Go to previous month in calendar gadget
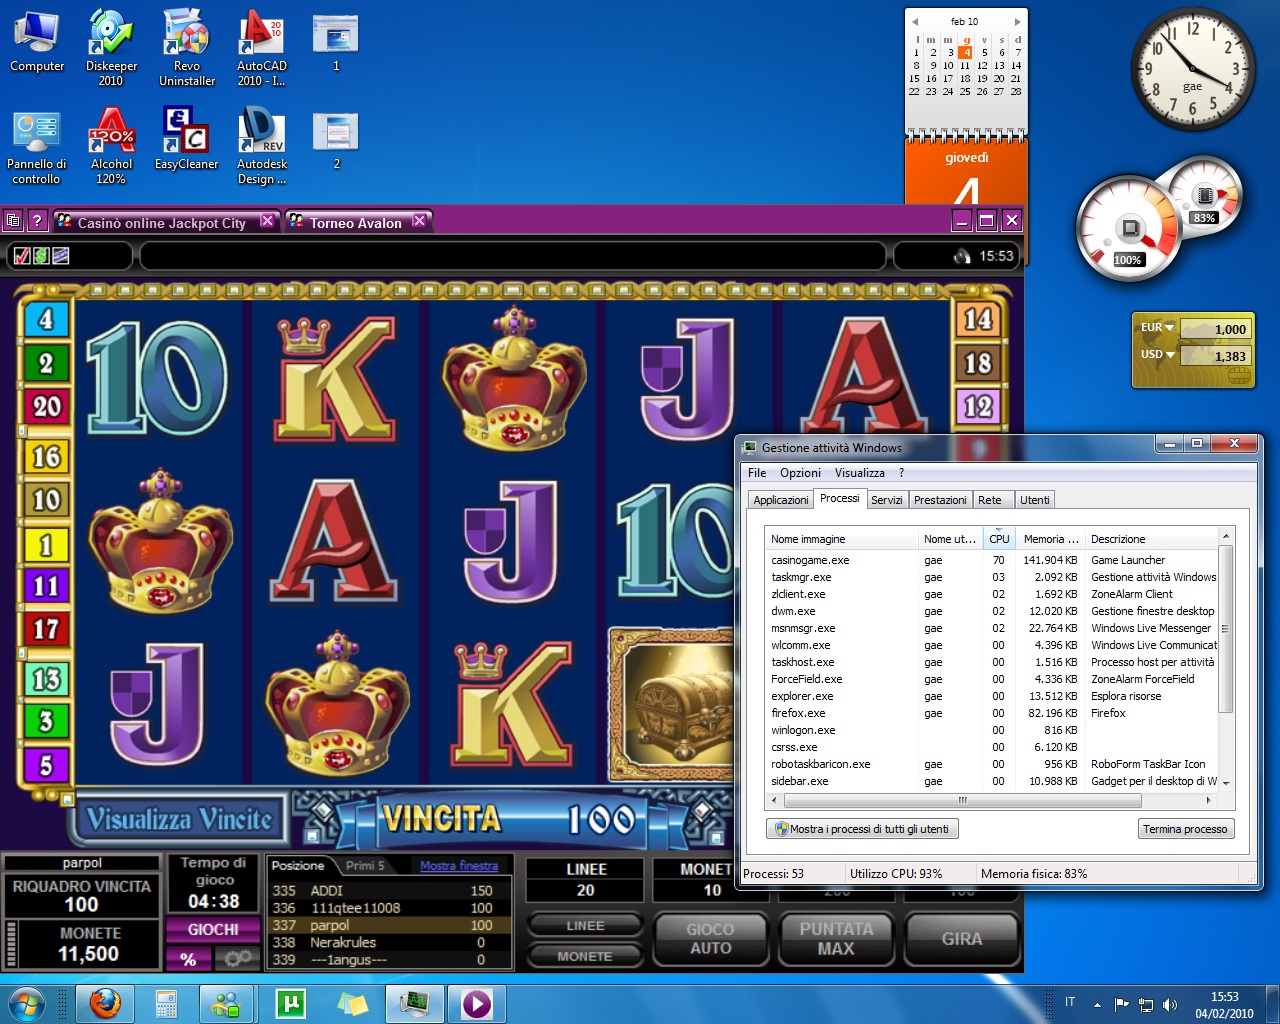The image size is (1280, 1024). pyautogui.click(x=915, y=21)
